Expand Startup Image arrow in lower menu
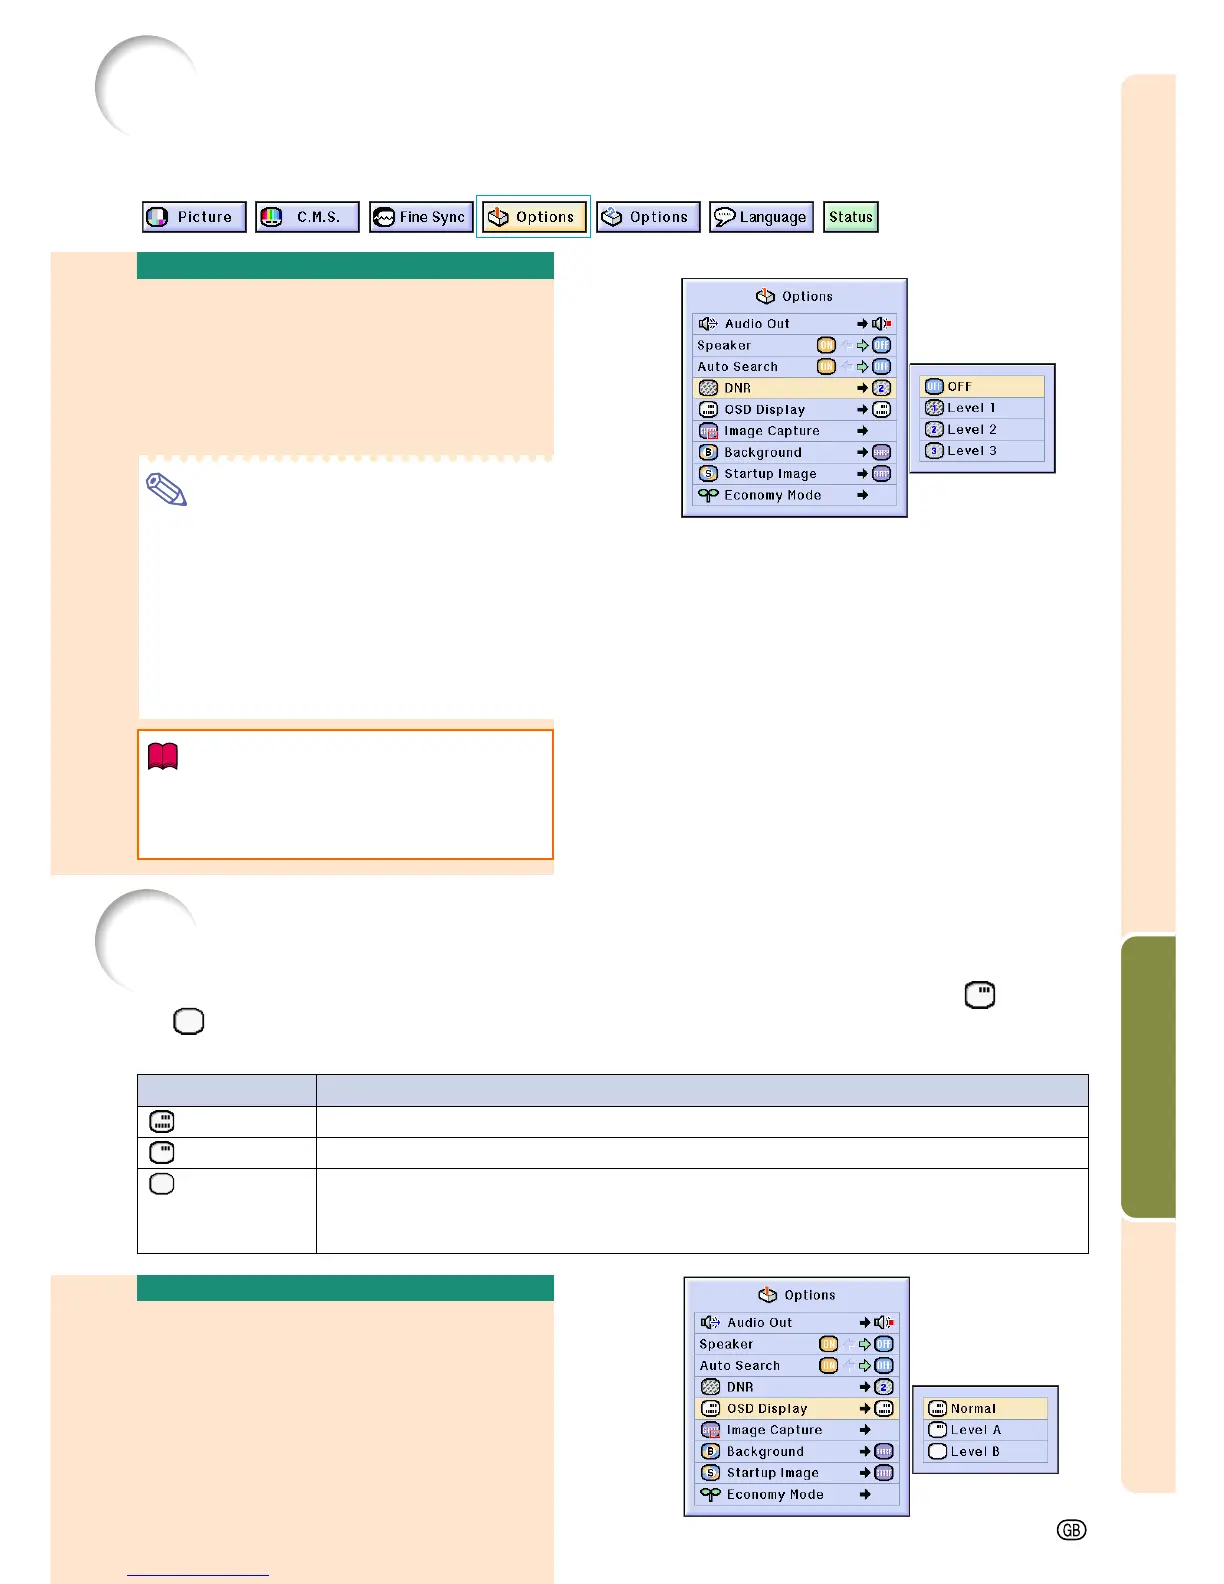 864,1473
